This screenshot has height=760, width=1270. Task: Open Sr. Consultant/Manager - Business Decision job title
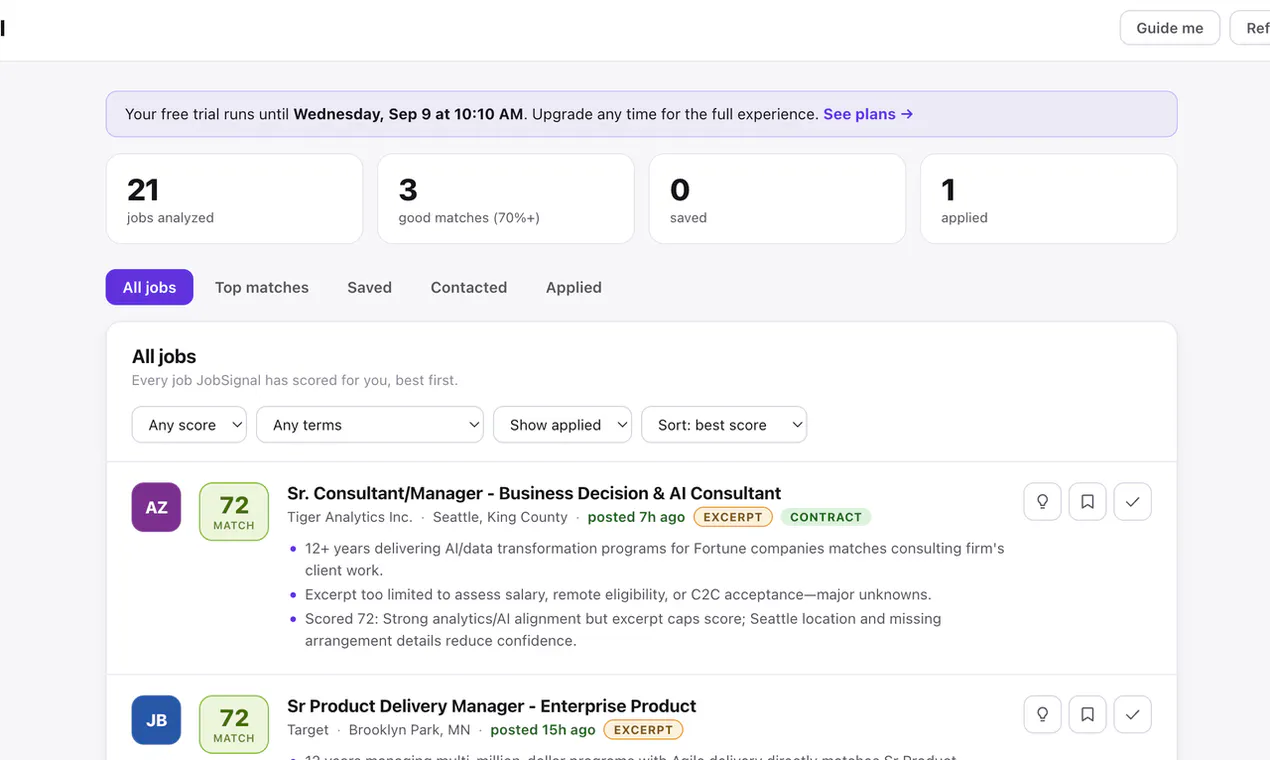coord(534,493)
